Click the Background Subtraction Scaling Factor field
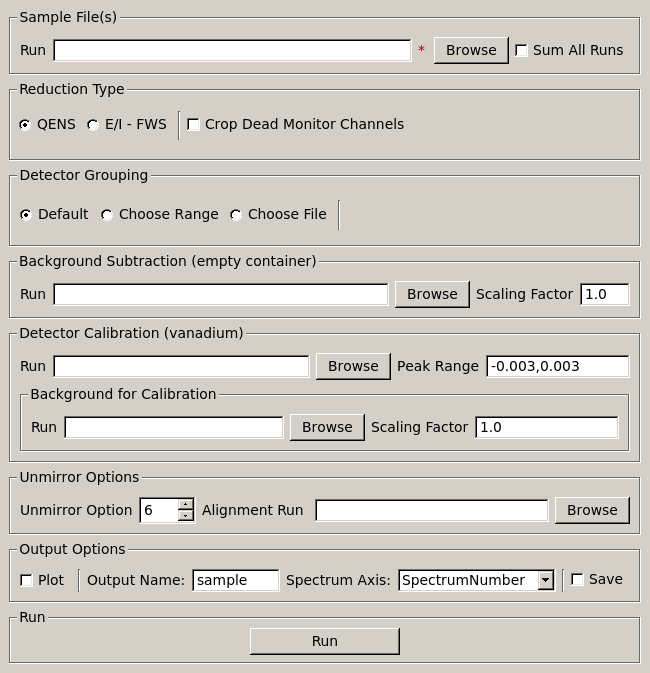The image size is (650, 673). coord(604,294)
